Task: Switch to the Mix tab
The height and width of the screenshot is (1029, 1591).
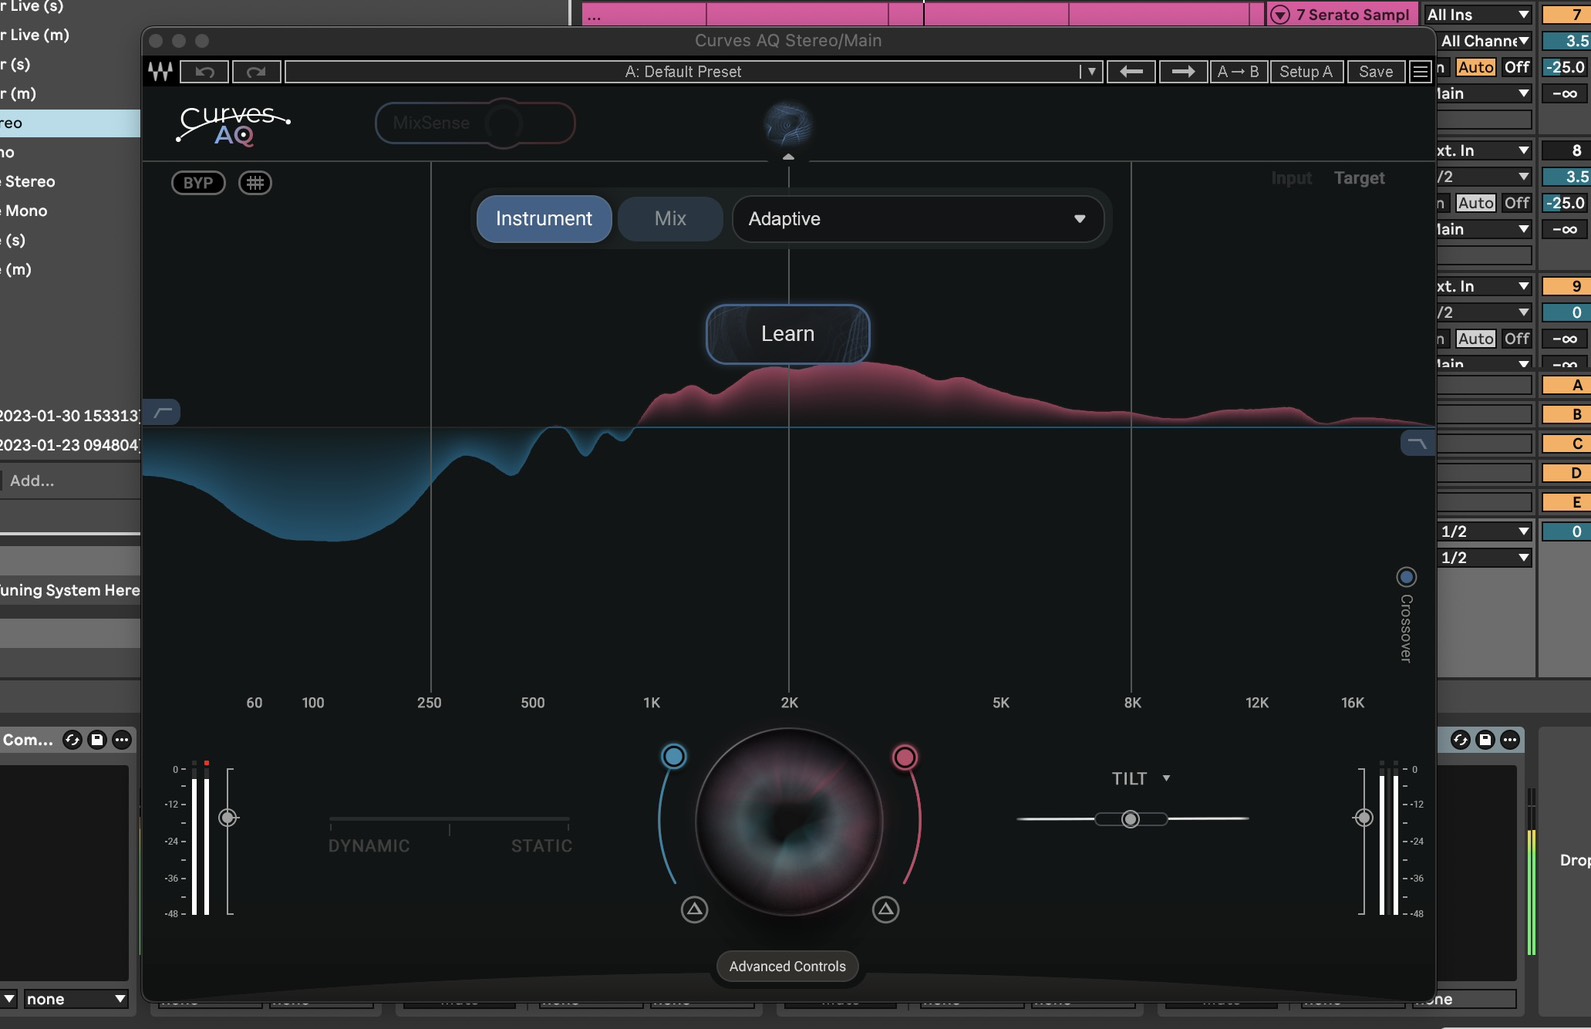Action: (x=670, y=219)
